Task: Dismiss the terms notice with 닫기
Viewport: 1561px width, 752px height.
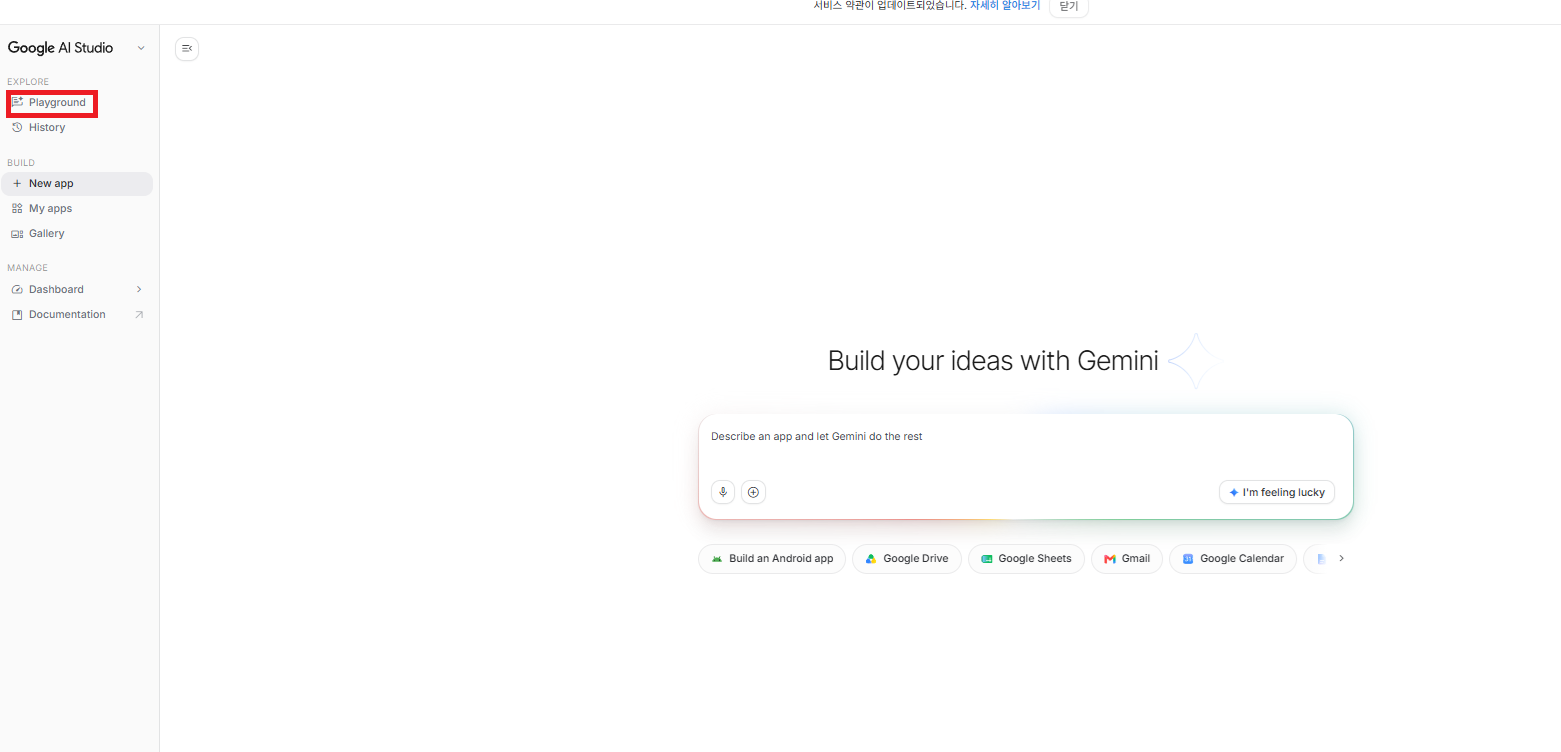Action: [1069, 6]
